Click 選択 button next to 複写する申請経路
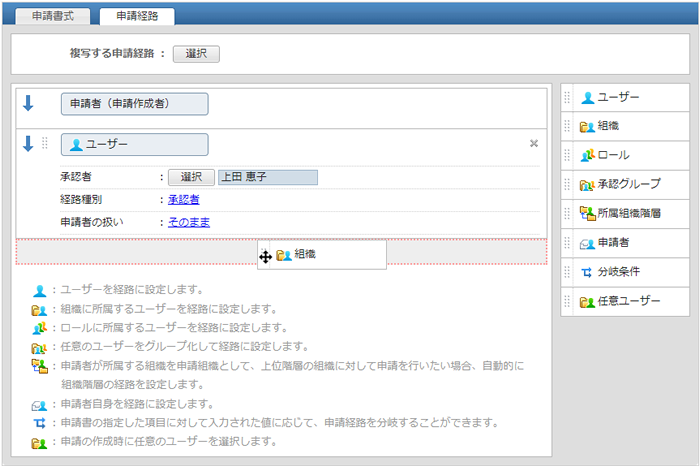 (196, 54)
